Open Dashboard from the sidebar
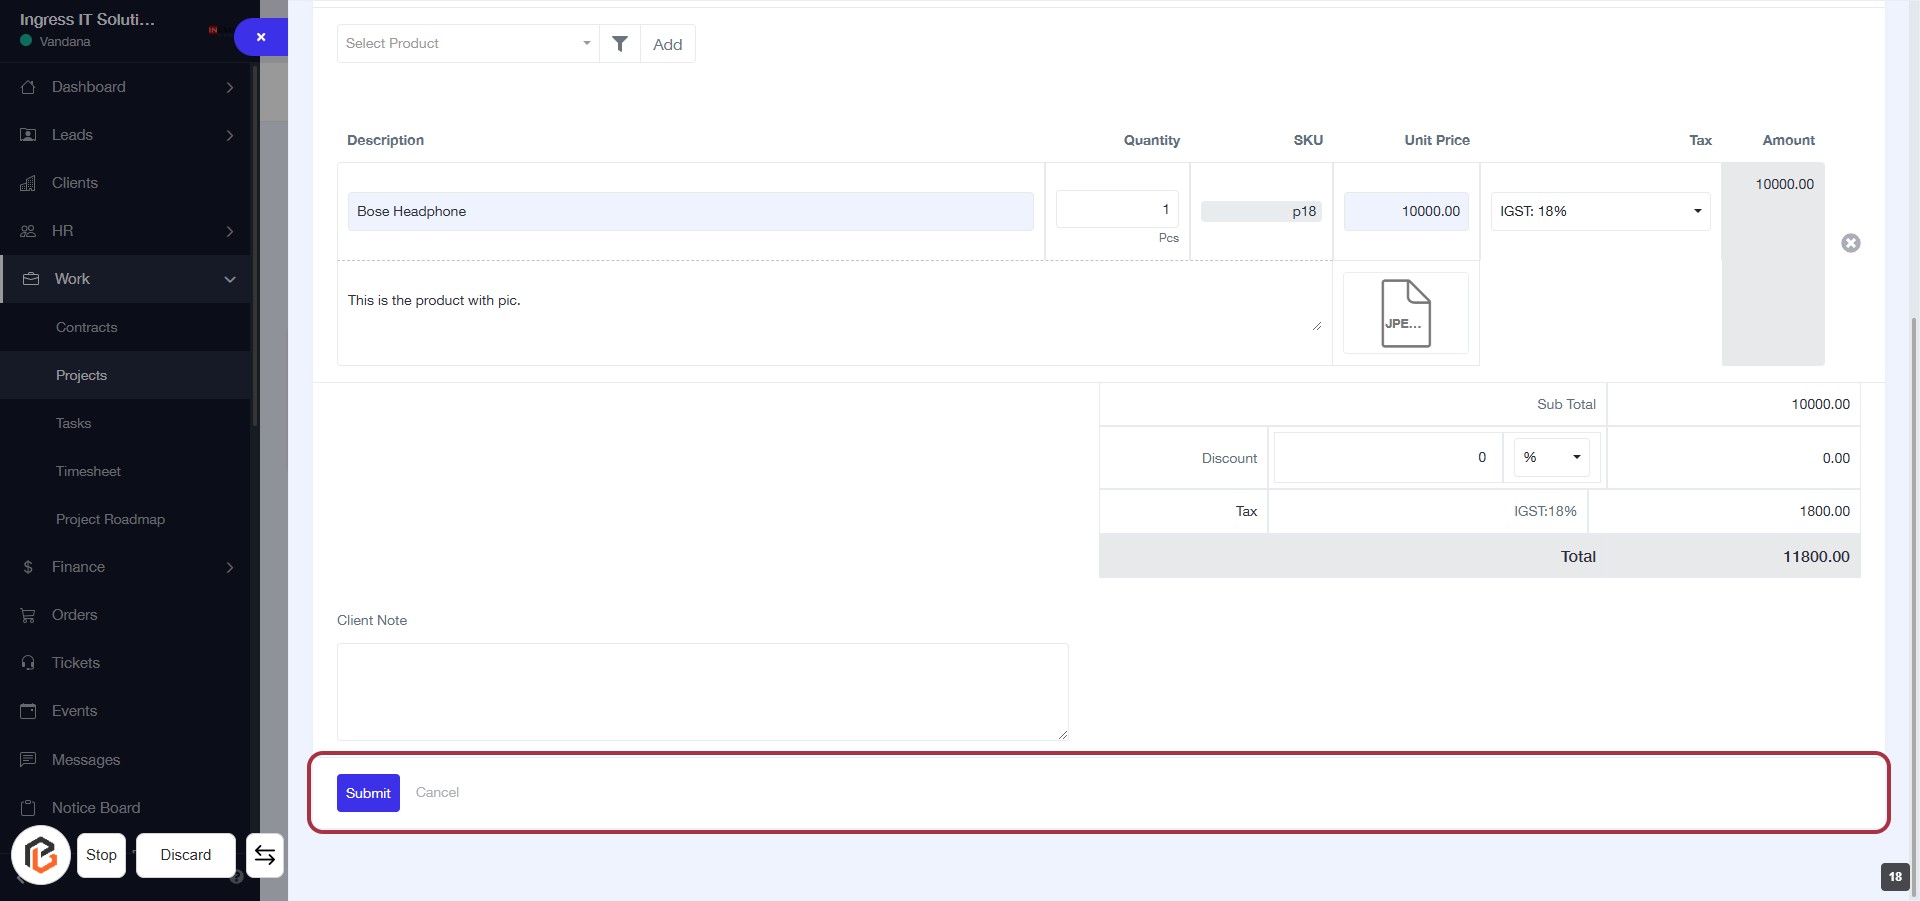 [89, 87]
